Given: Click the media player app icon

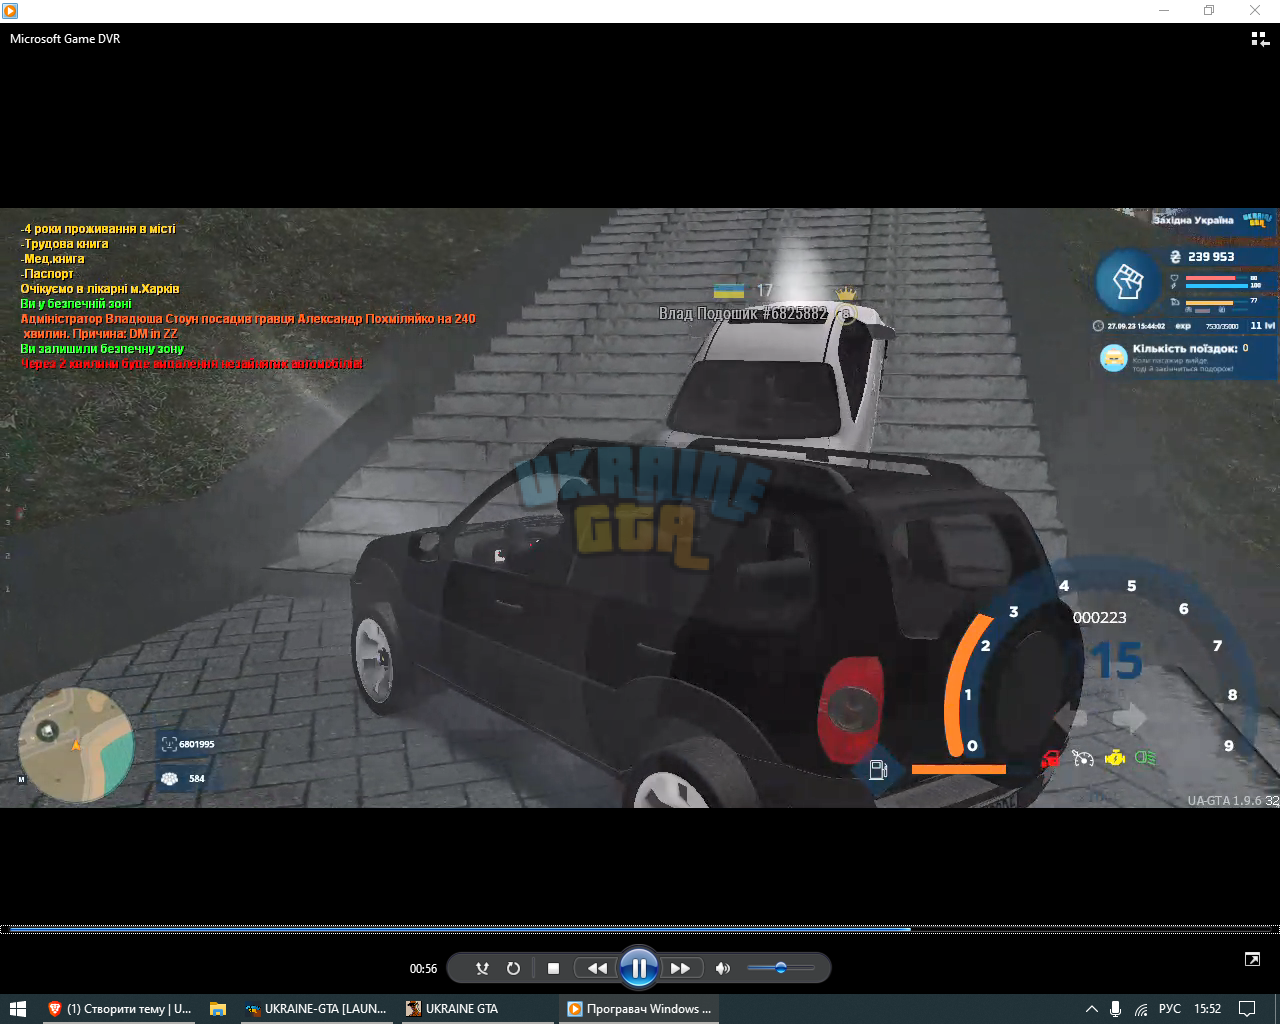Looking at the screenshot, I should point(10,11).
